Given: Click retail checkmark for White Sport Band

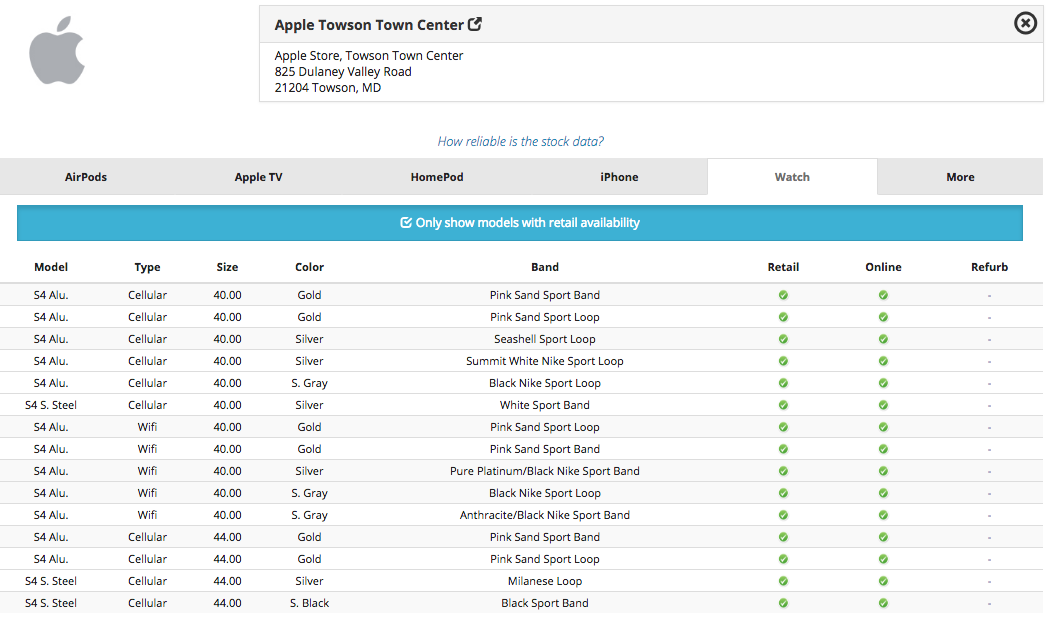Looking at the screenshot, I should click(783, 405).
